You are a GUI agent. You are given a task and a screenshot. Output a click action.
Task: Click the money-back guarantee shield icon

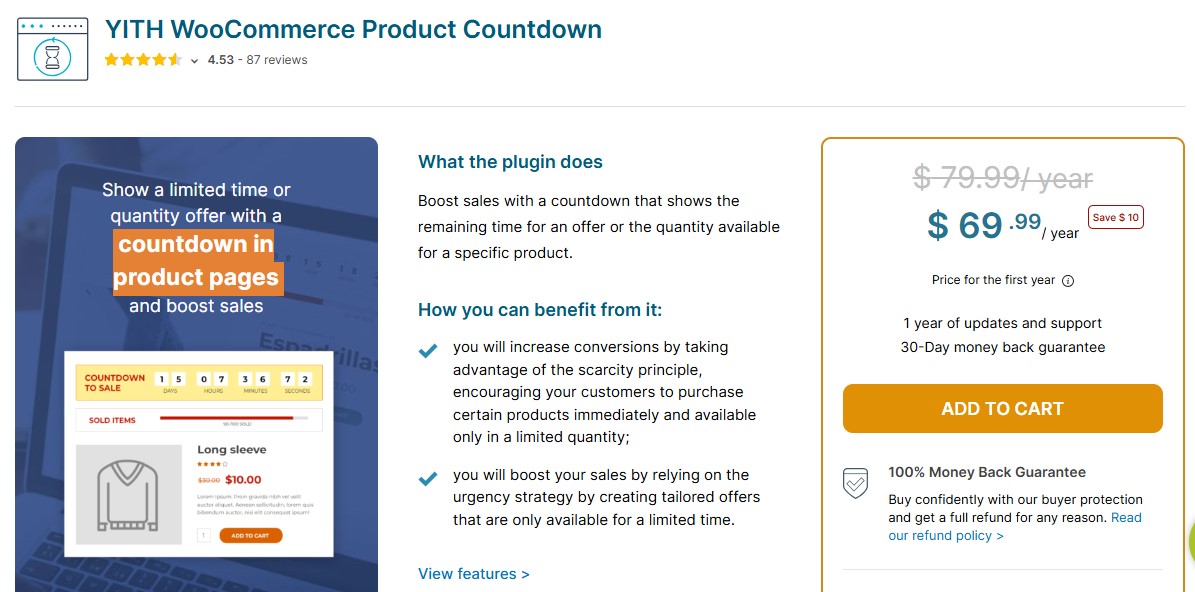pos(855,483)
